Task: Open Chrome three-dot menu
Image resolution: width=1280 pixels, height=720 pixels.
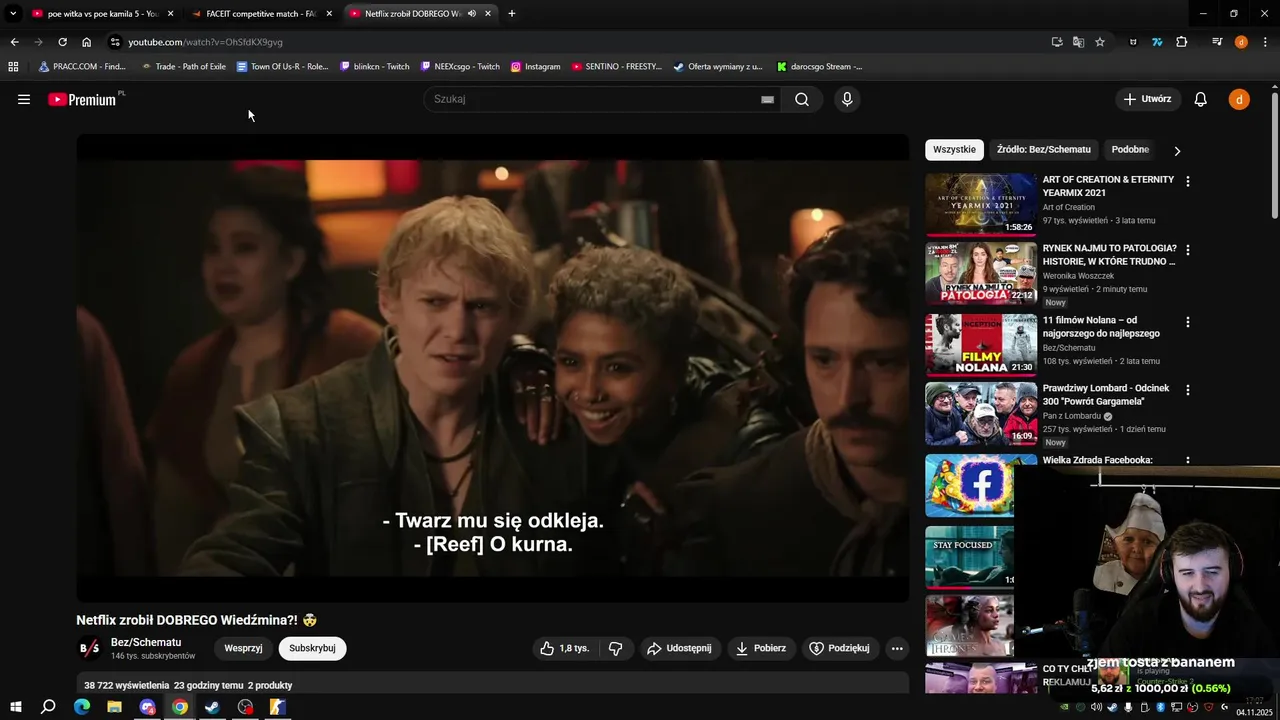Action: tap(1265, 42)
